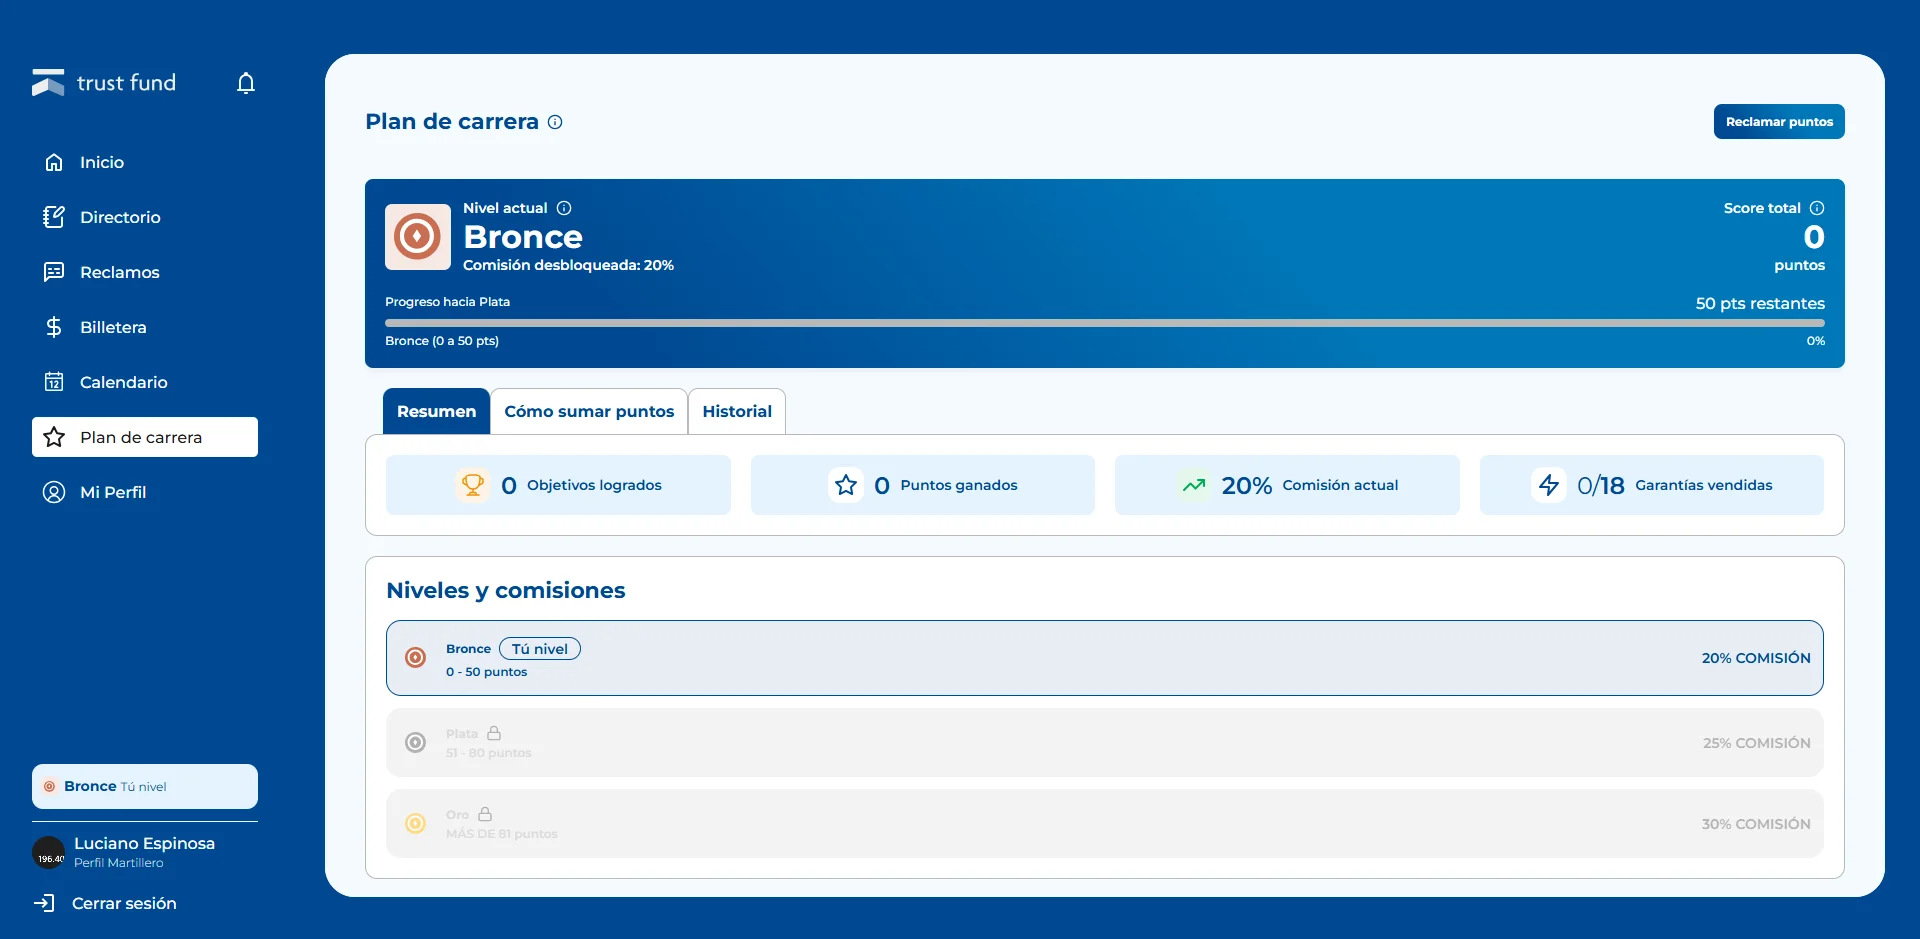Click the lightning icon in Garantías vendidas
The height and width of the screenshot is (939, 1920).
point(1549,485)
